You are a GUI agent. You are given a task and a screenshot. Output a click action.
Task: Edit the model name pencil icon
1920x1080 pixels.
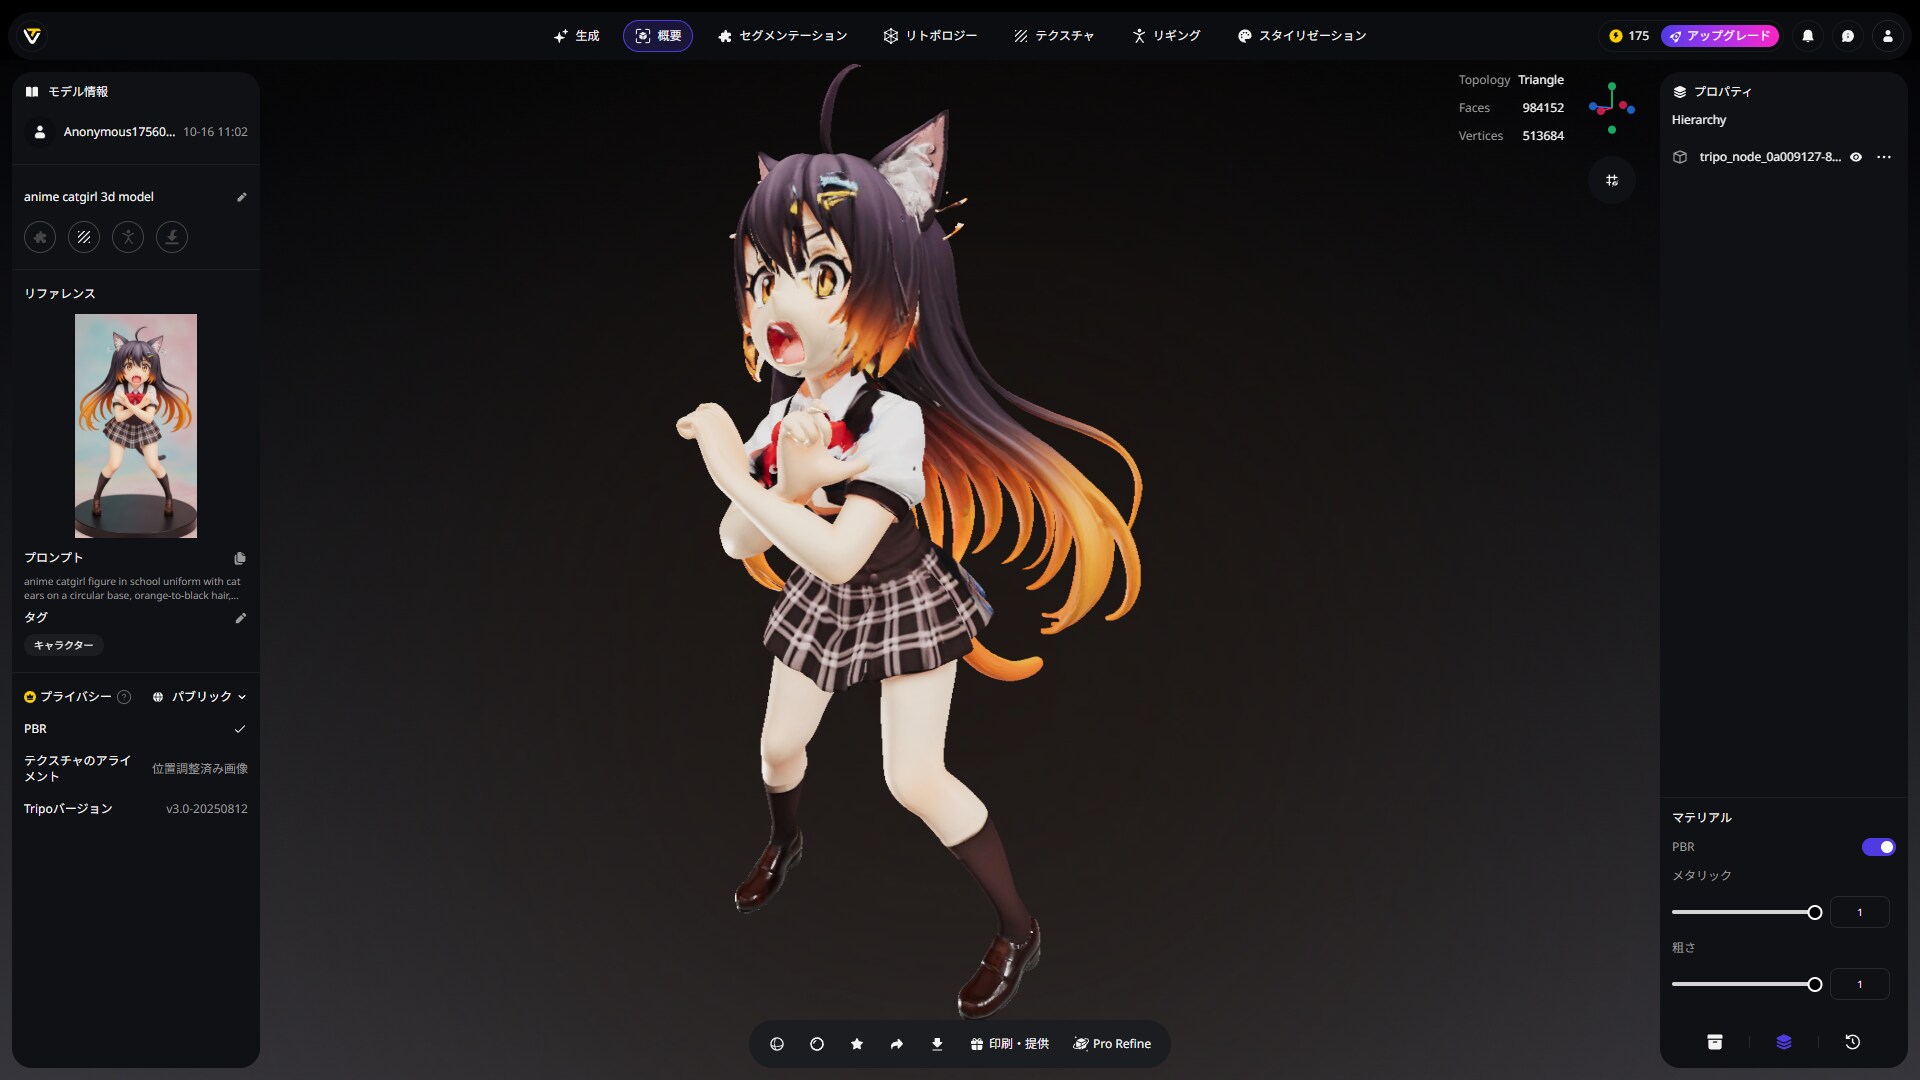[x=241, y=197]
